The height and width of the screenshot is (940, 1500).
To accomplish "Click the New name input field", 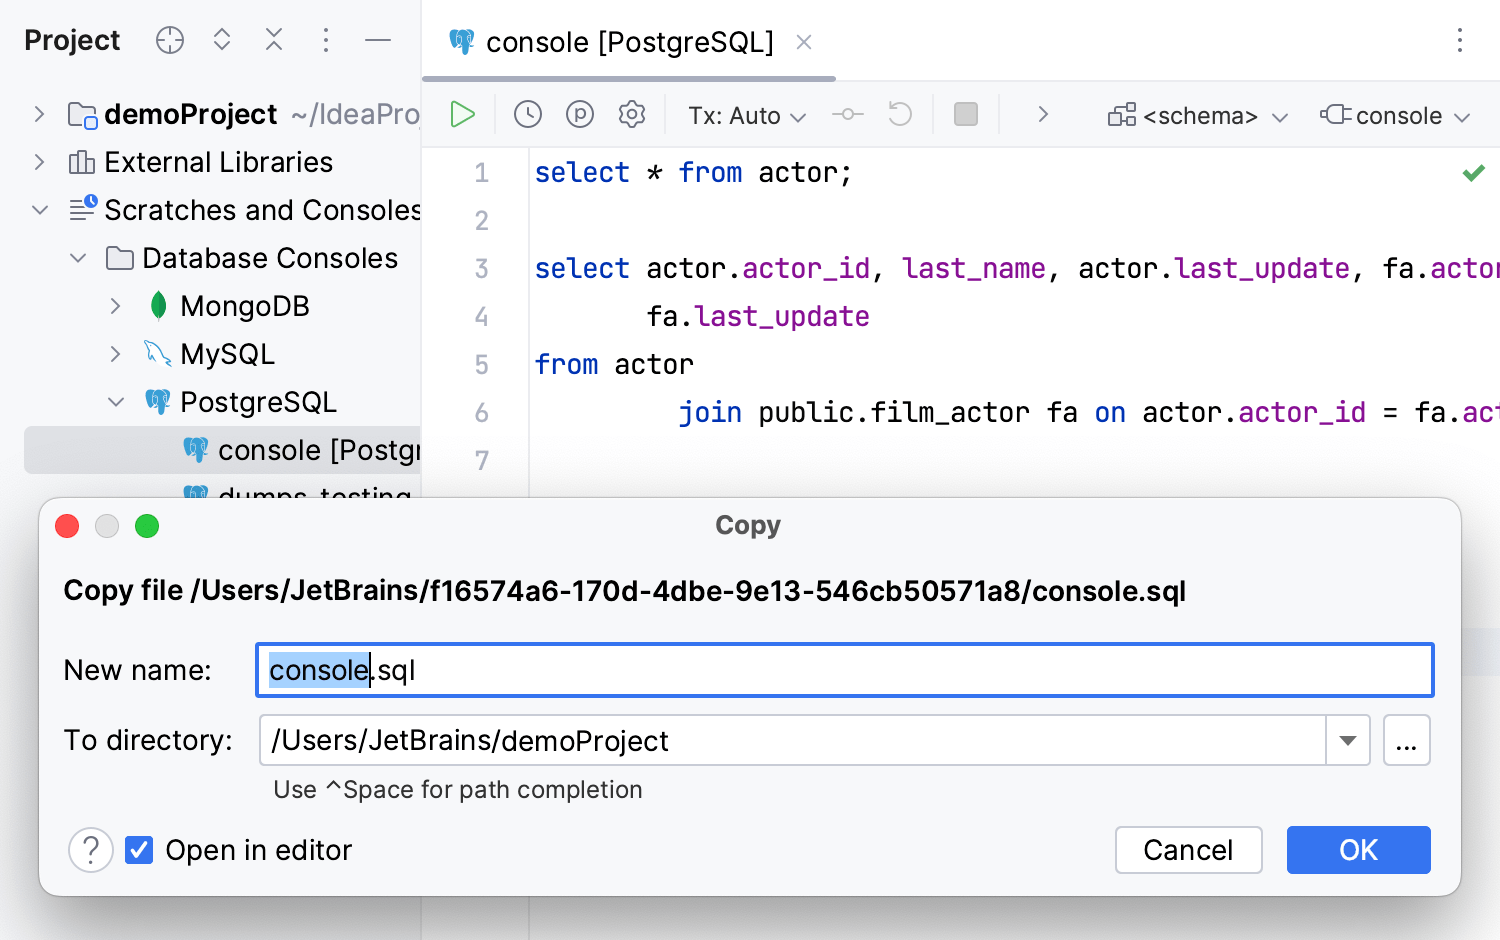I will click(x=845, y=670).
